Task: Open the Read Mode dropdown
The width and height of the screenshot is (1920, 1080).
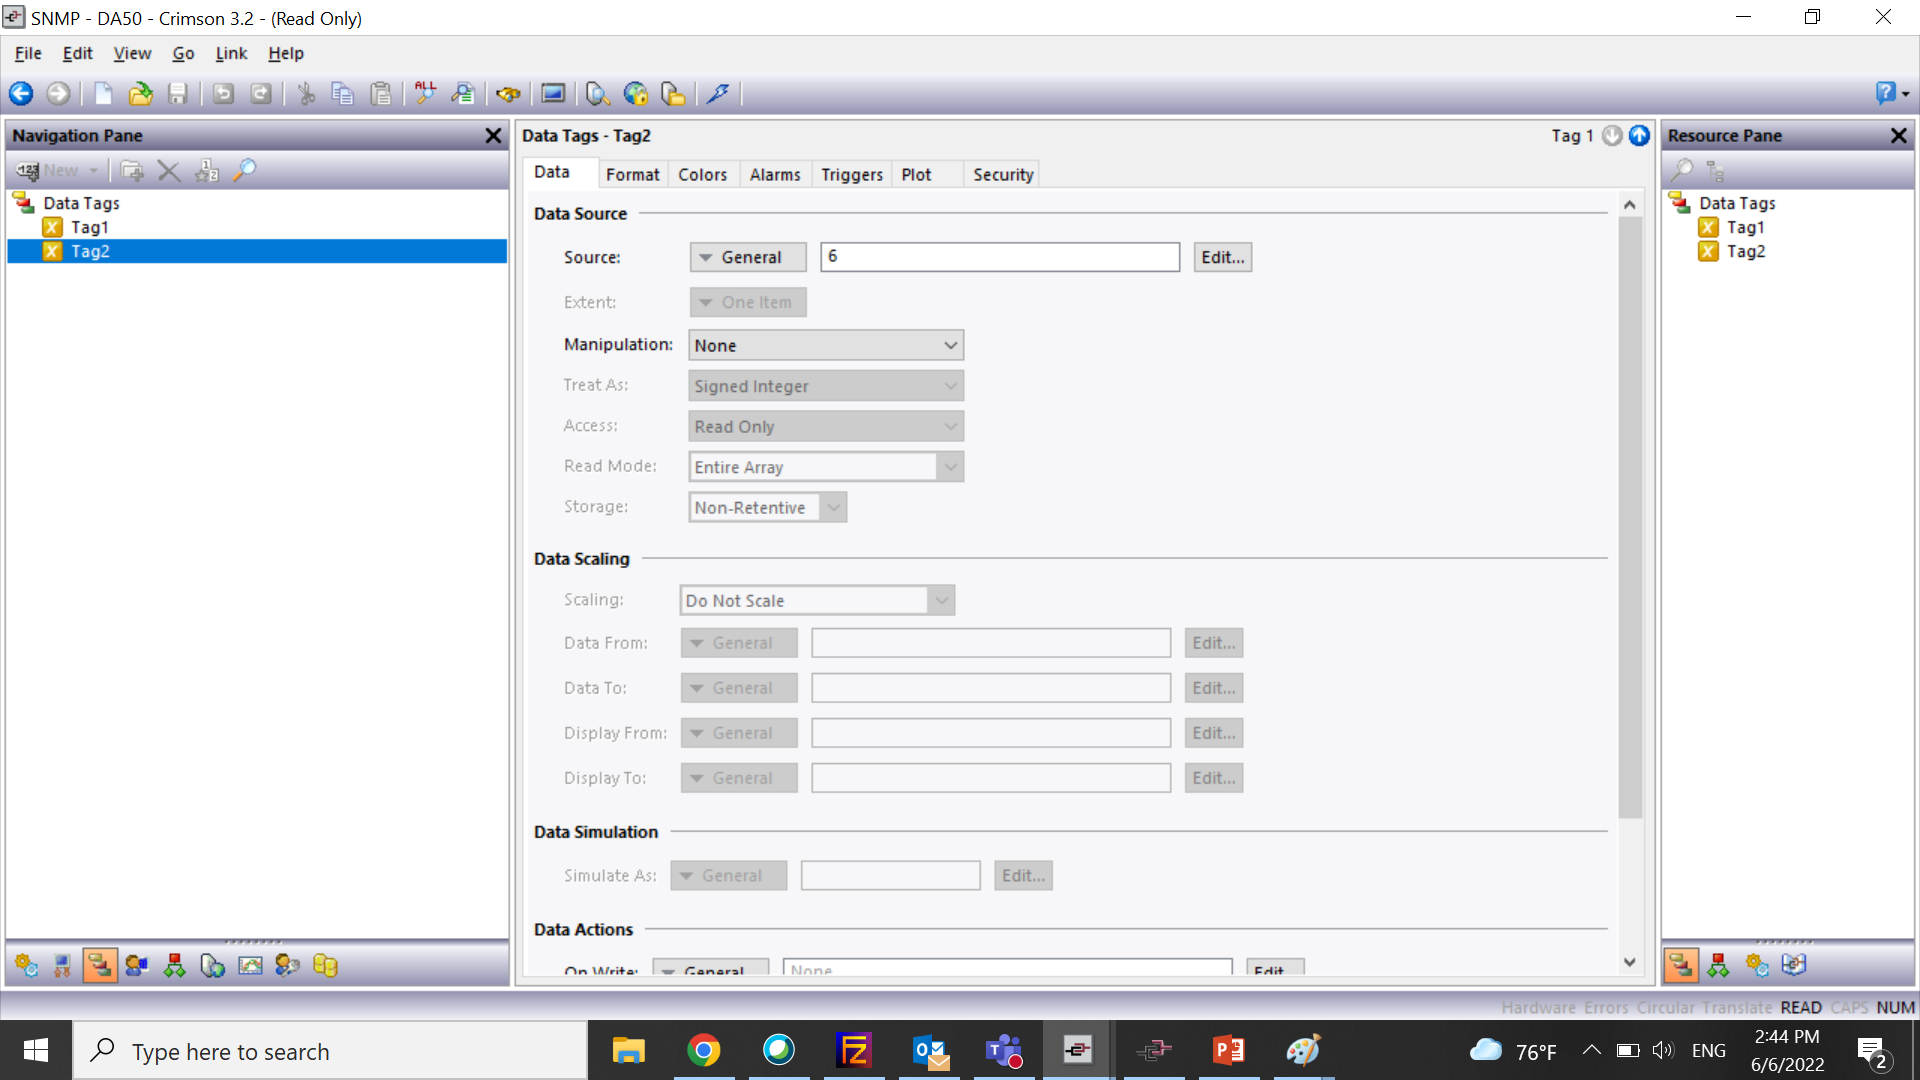Action: pos(826,467)
